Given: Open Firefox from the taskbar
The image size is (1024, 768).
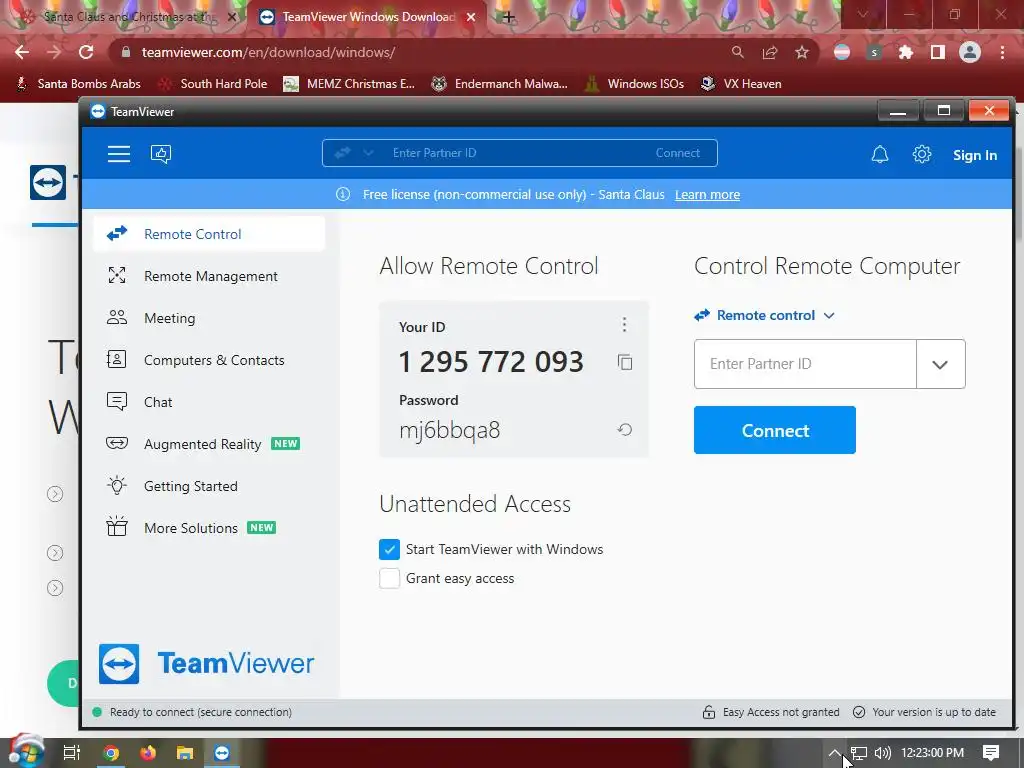Looking at the screenshot, I should tap(148, 753).
